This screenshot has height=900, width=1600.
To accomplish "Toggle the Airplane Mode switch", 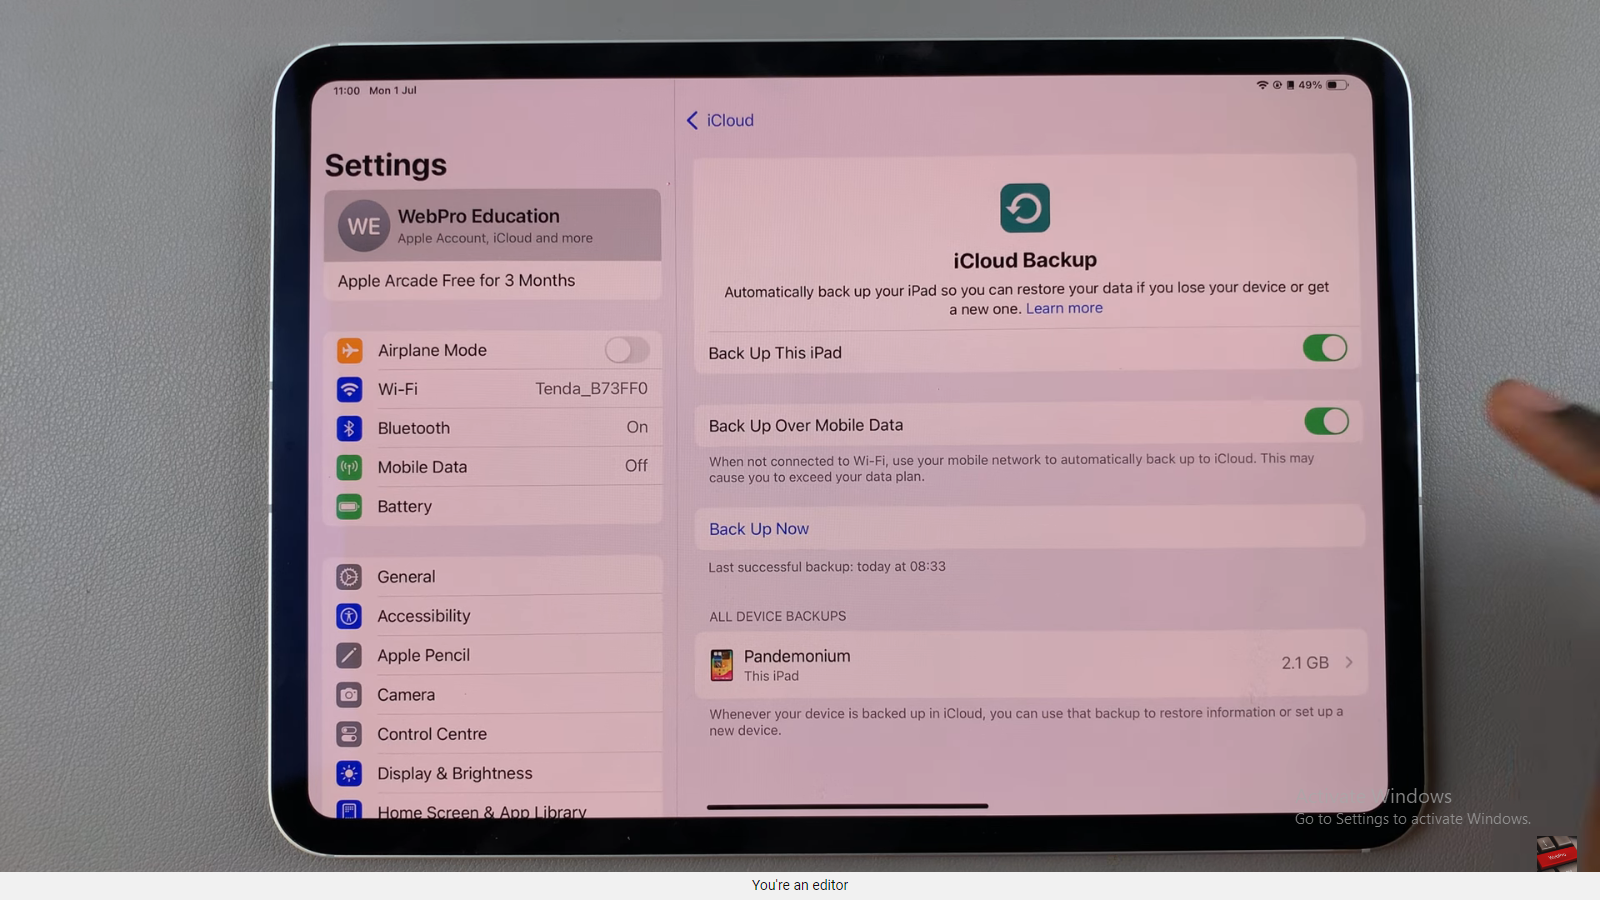I will 627,349.
